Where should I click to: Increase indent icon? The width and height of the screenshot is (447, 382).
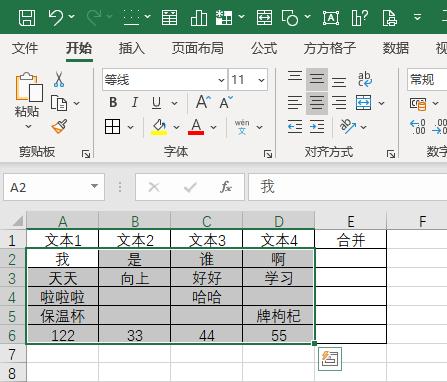pyautogui.click(x=317, y=127)
